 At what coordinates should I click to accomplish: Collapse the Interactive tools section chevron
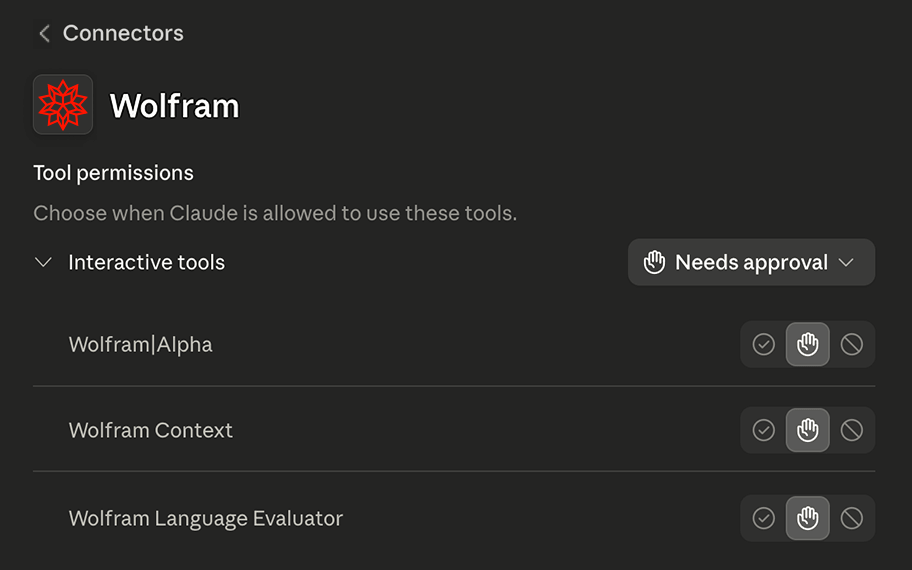tap(44, 262)
